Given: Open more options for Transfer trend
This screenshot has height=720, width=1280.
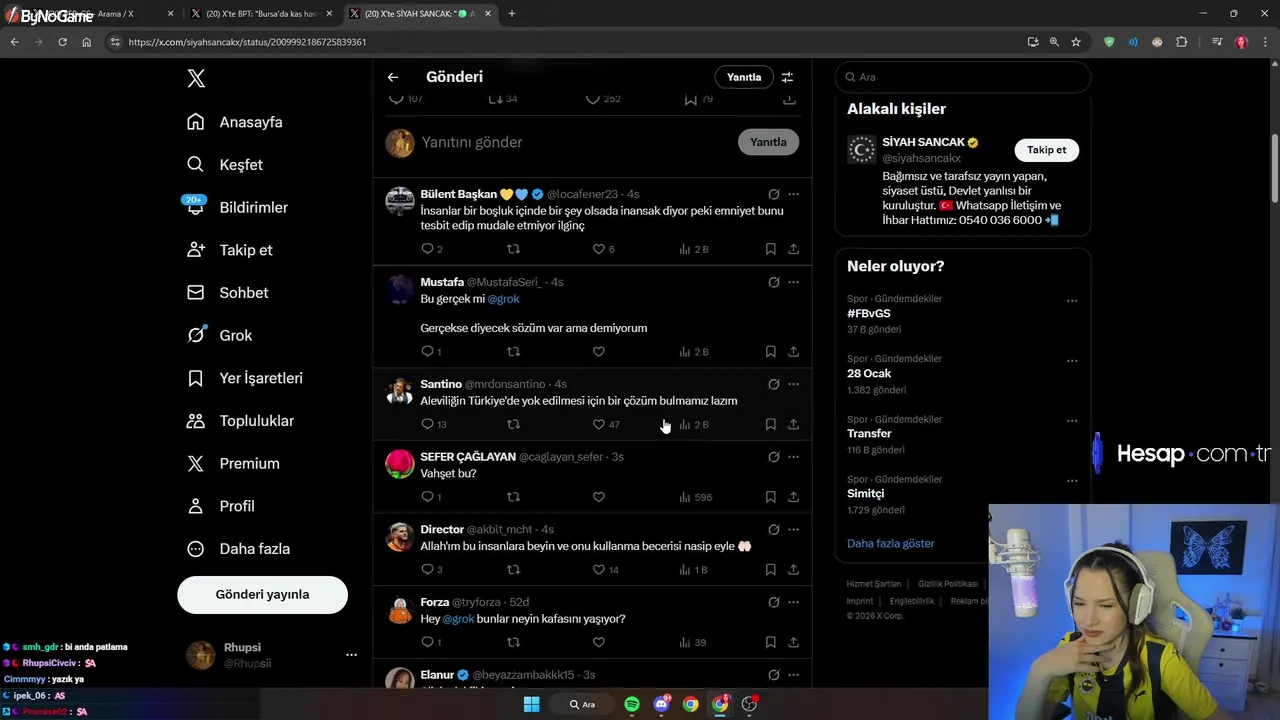Looking at the screenshot, I should 1072,420.
